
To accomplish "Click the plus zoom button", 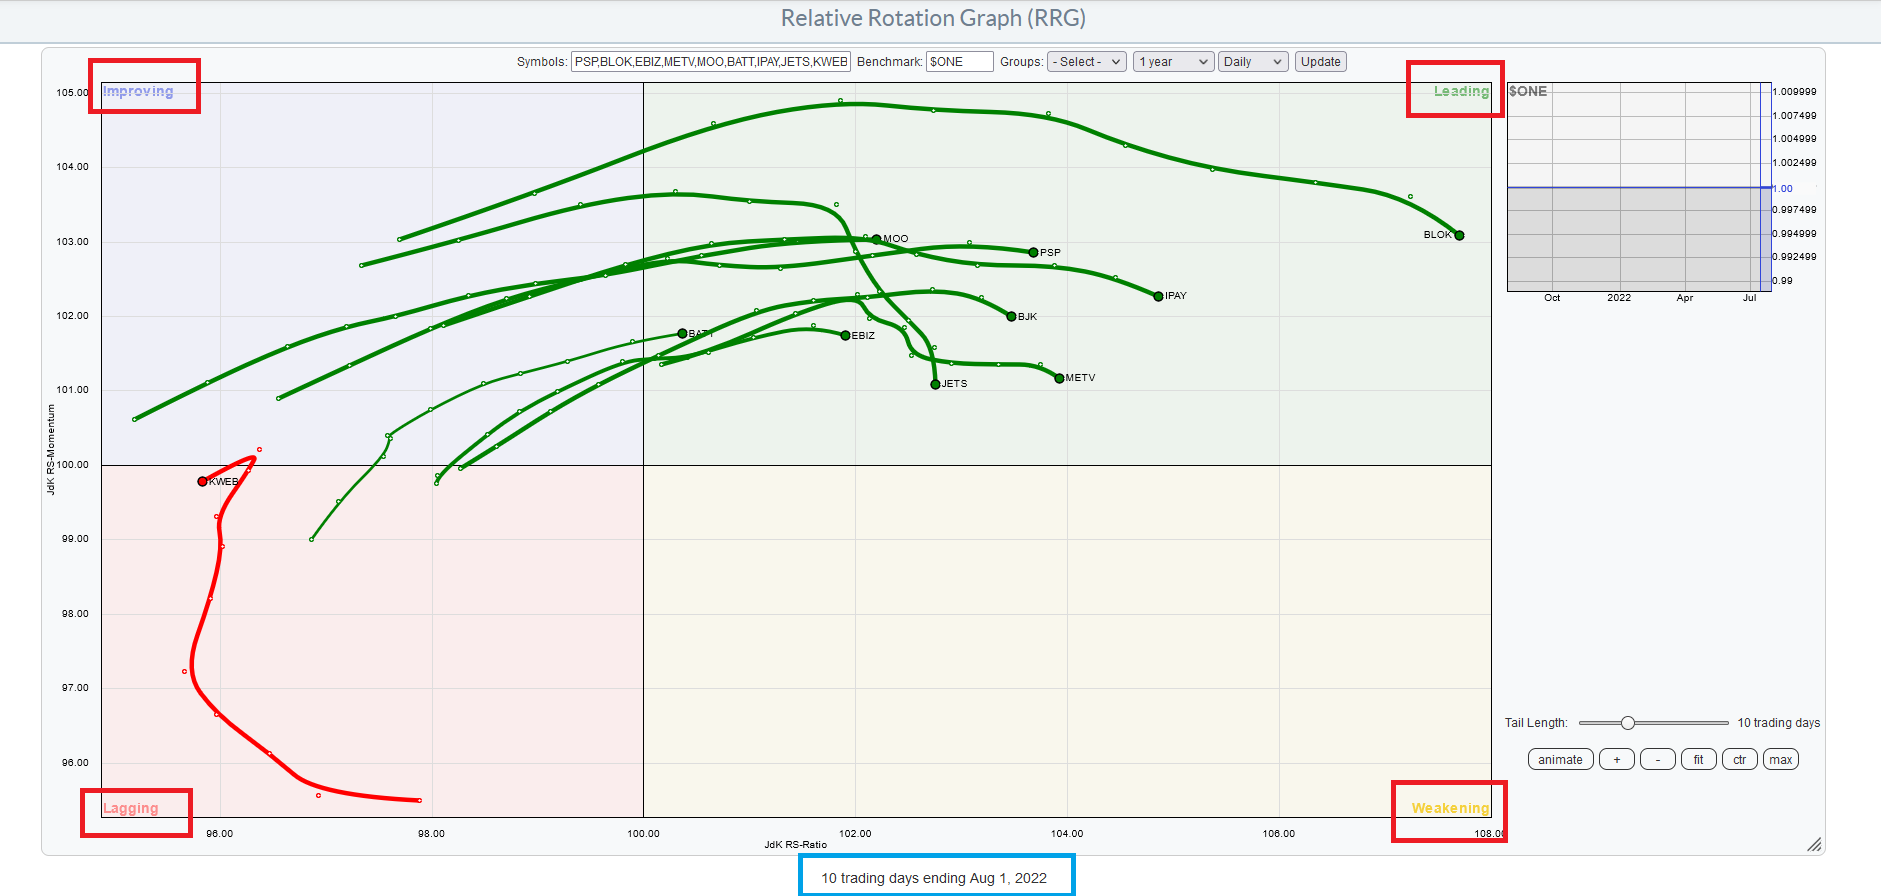I will click(x=1616, y=760).
